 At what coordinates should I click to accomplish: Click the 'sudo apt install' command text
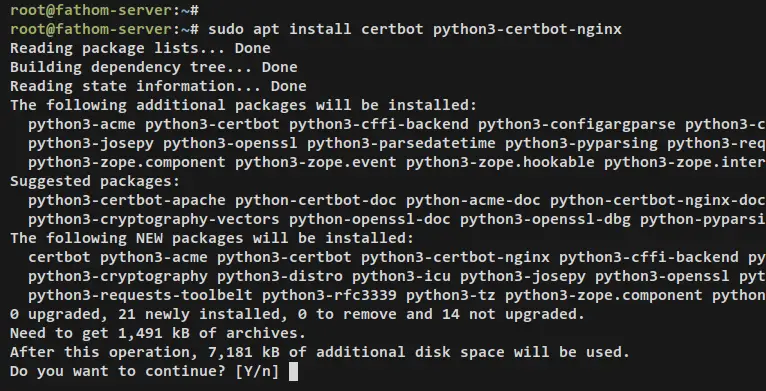[x=279, y=29]
